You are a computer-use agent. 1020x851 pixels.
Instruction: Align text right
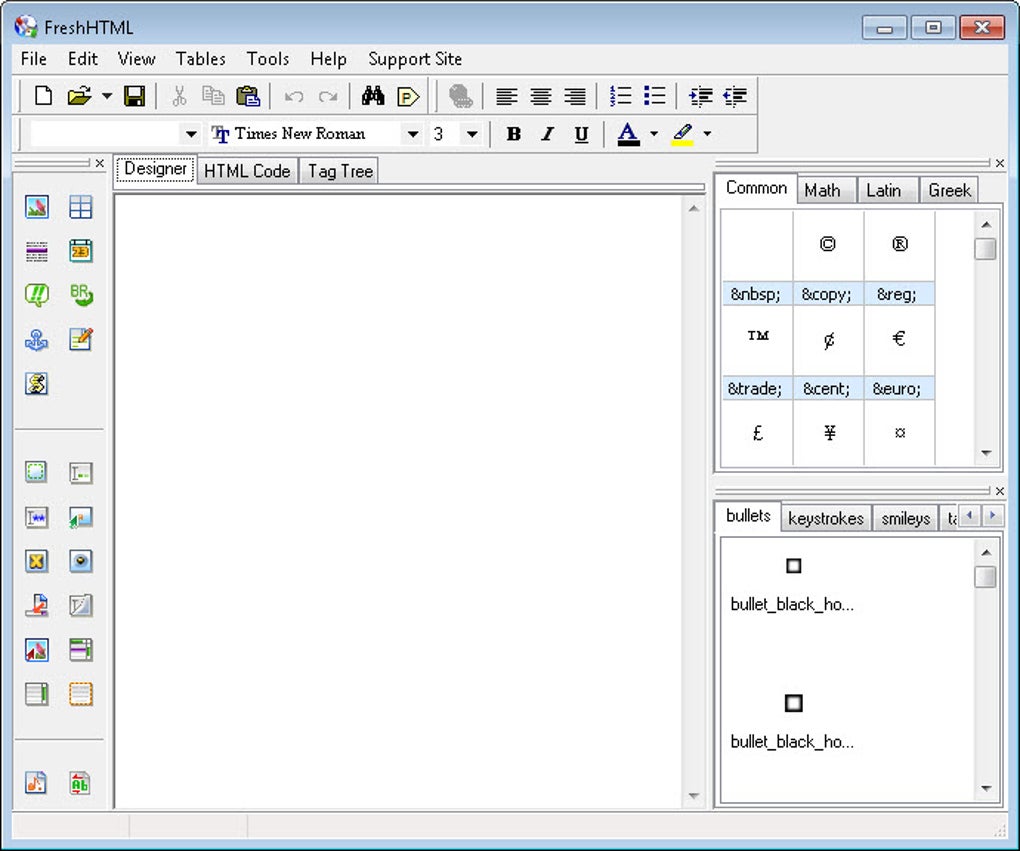[x=574, y=96]
